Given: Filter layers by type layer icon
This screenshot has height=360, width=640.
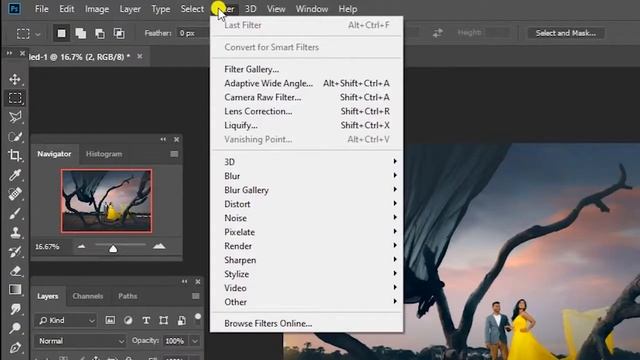Looking at the screenshot, I should (x=146, y=320).
